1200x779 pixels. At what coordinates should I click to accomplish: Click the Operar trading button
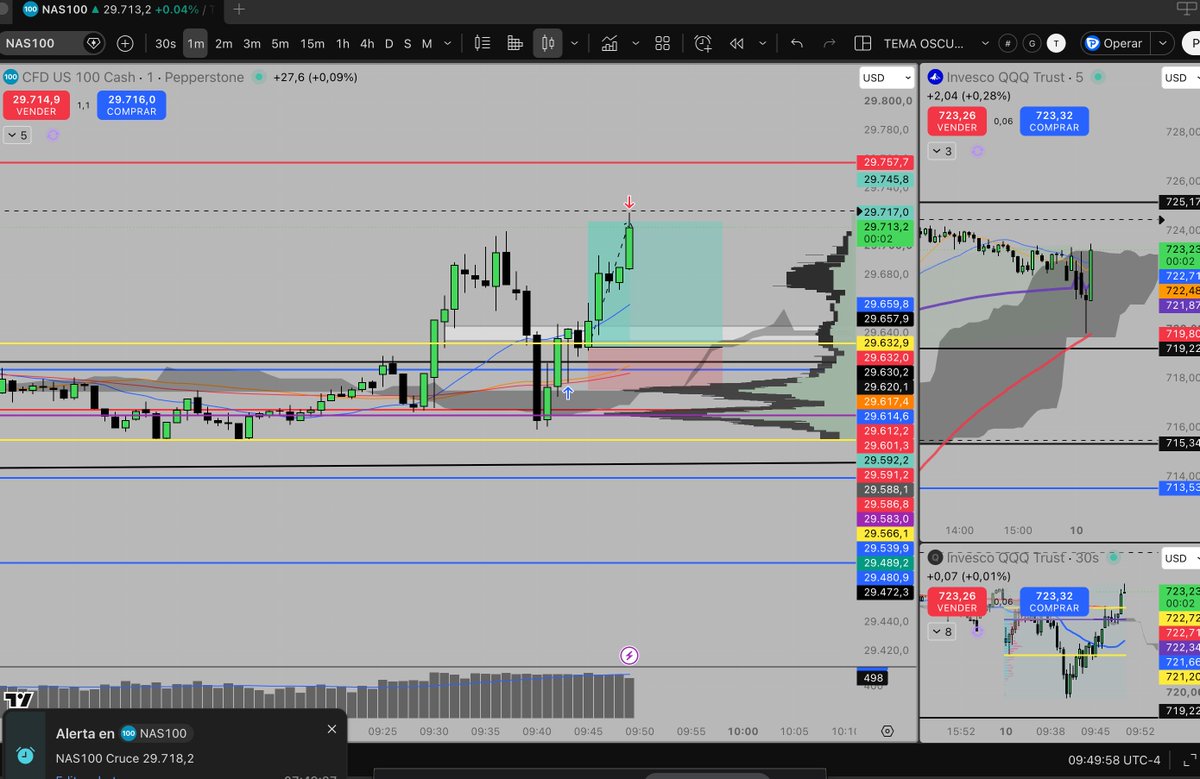pyautogui.click(x=1114, y=43)
